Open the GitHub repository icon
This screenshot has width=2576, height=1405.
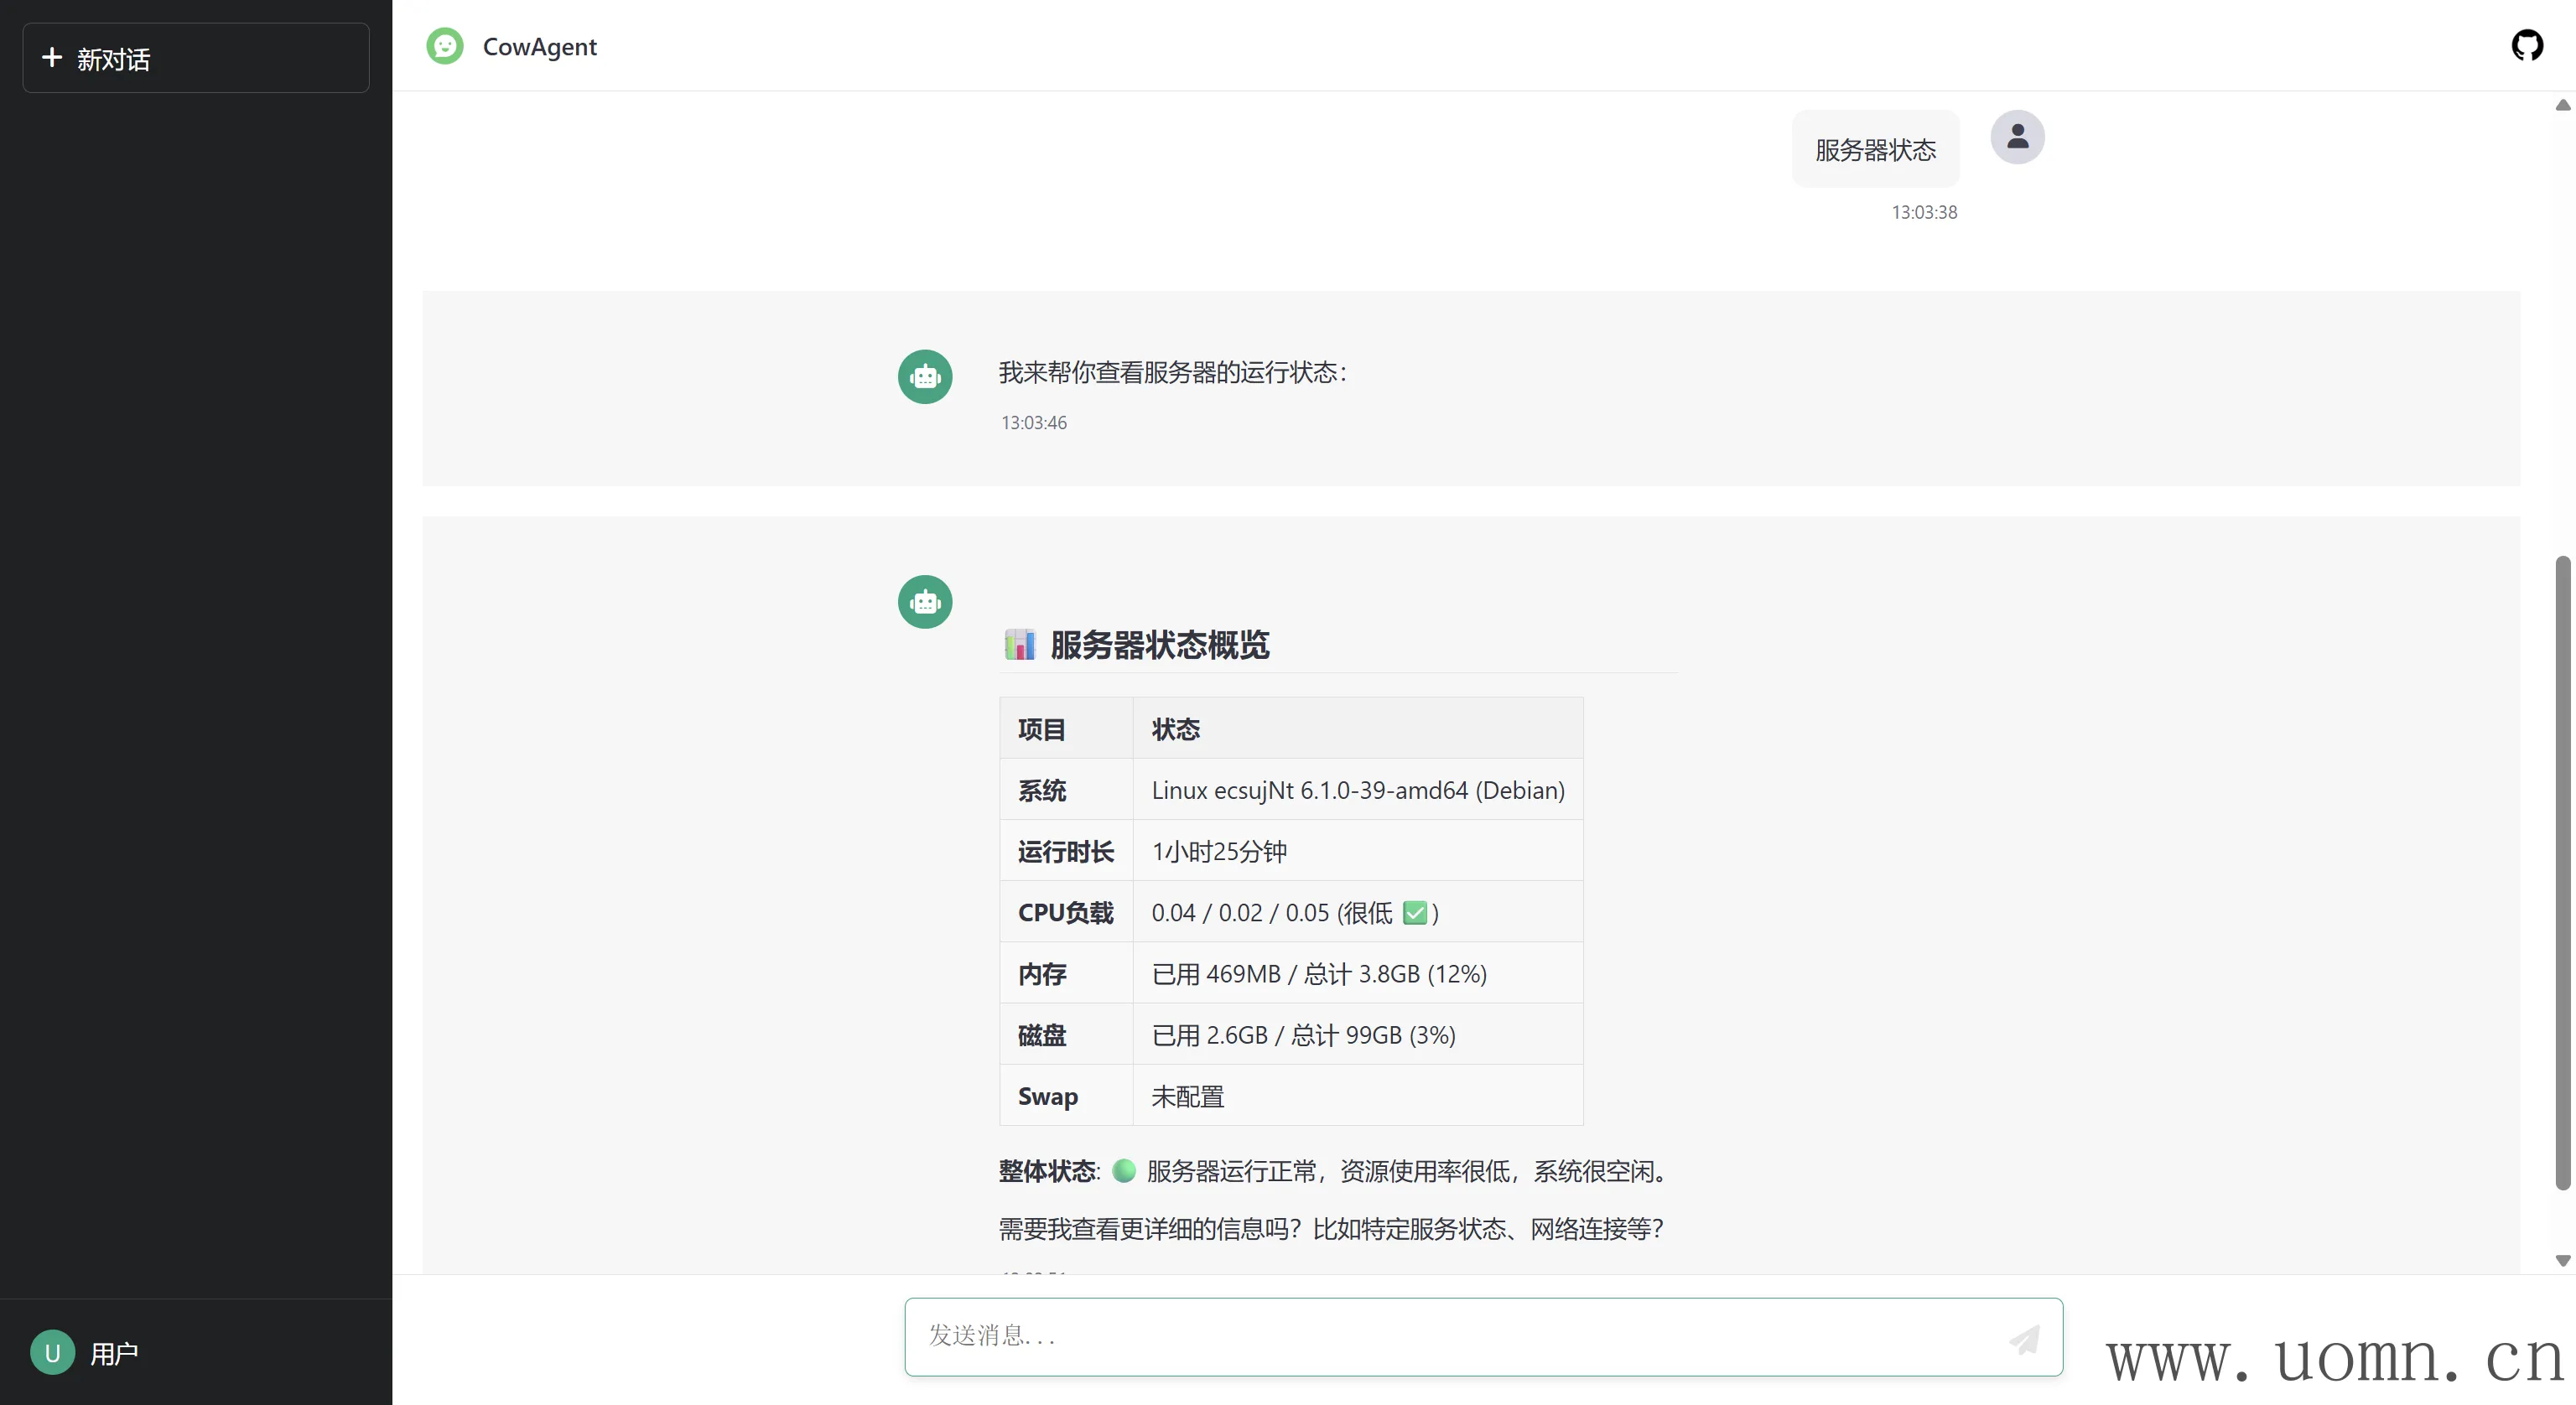(2526, 45)
